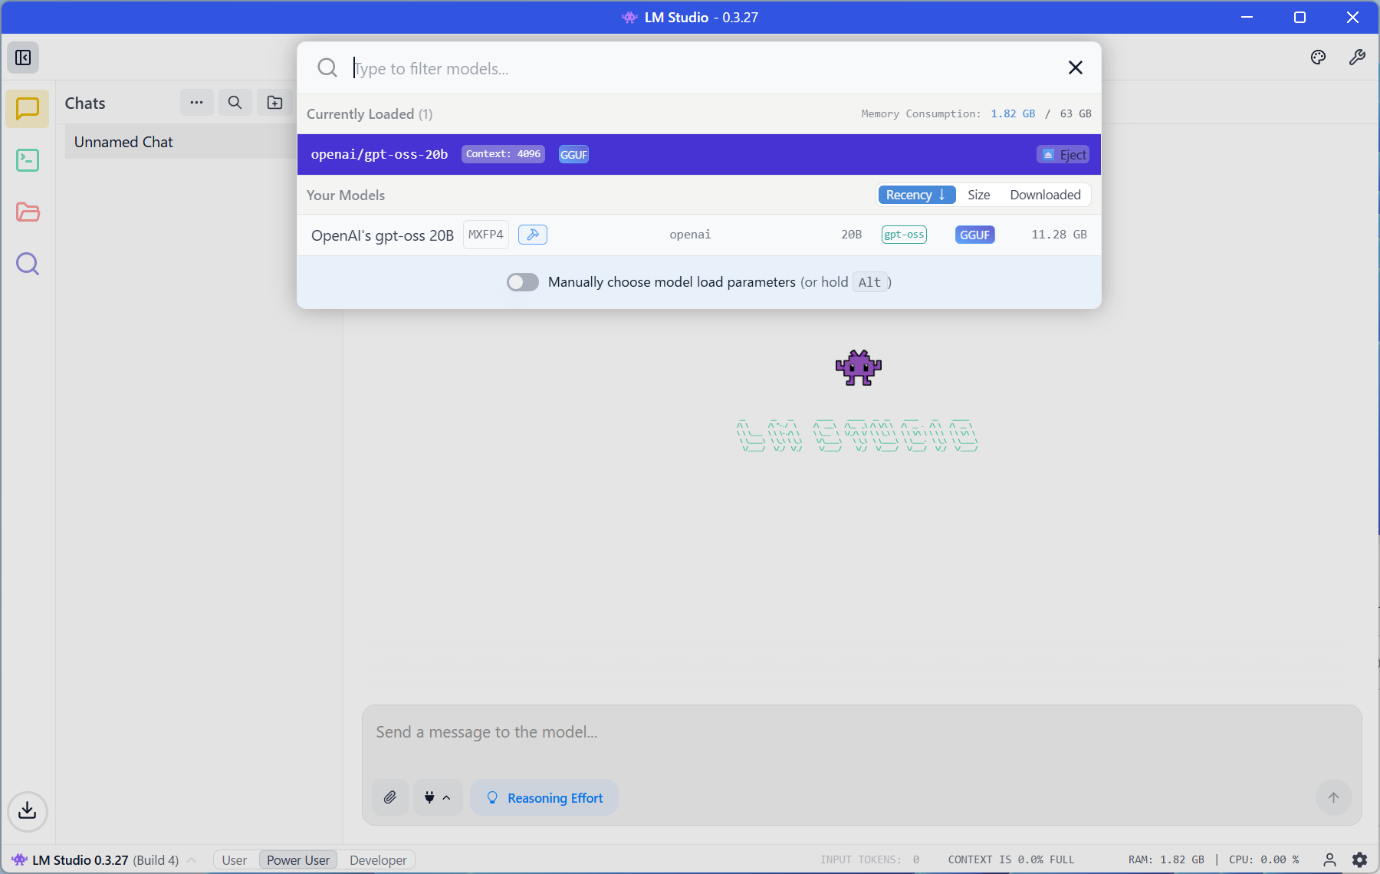Click the 20B parameter count label

(x=851, y=235)
